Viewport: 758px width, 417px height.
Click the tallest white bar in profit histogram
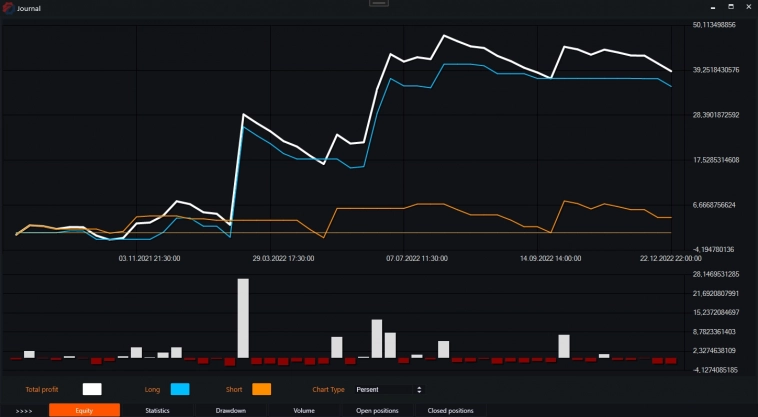(243, 318)
